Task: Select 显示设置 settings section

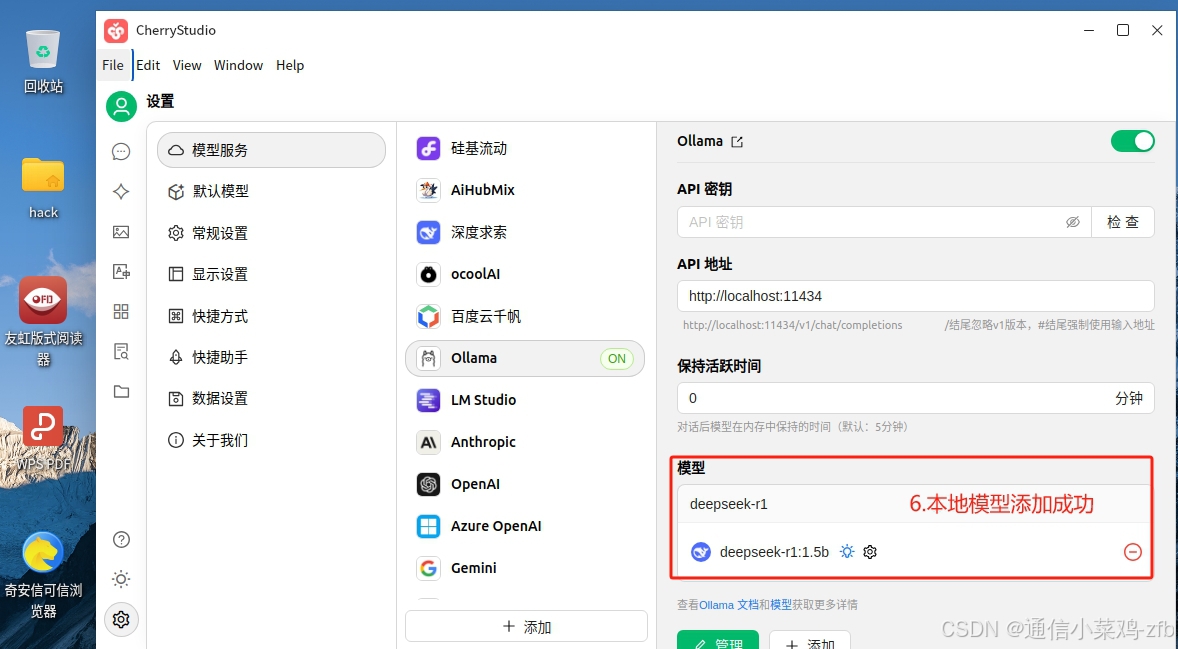Action: [271, 274]
